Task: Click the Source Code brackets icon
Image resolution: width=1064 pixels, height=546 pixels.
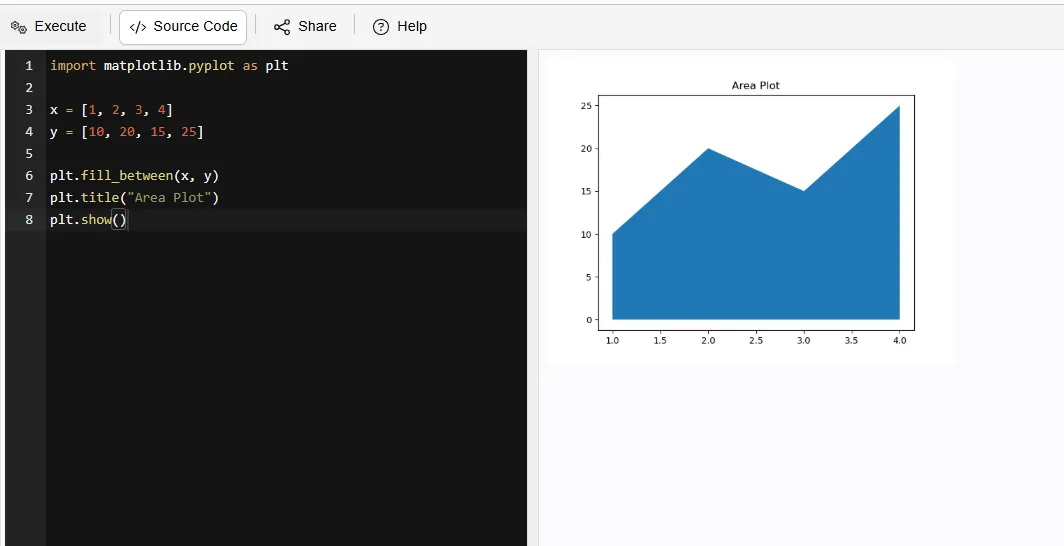Action: (138, 26)
